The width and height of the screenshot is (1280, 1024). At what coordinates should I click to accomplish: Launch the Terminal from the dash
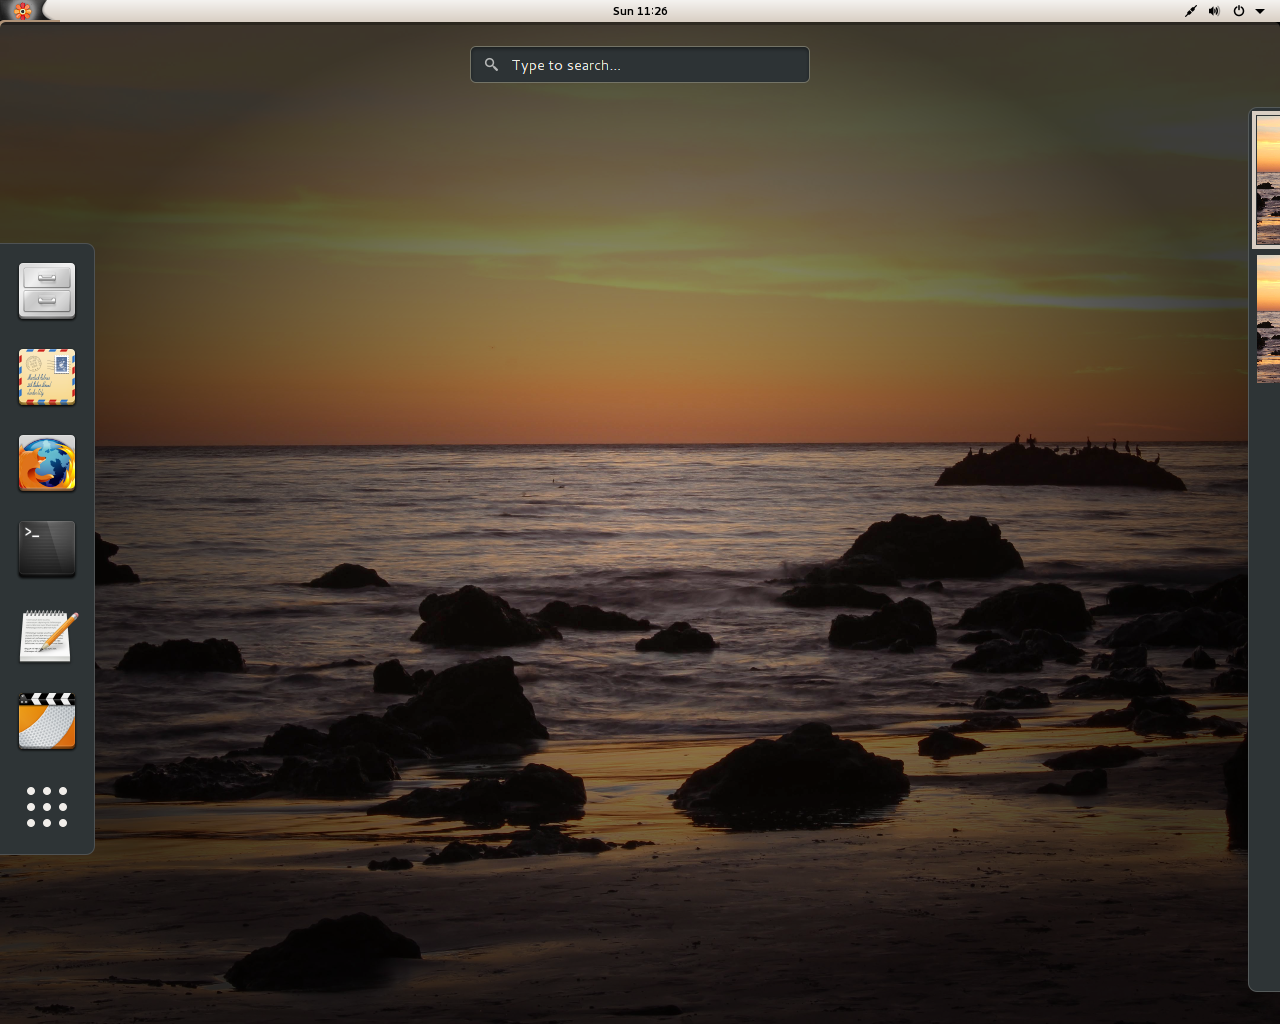[47, 548]
